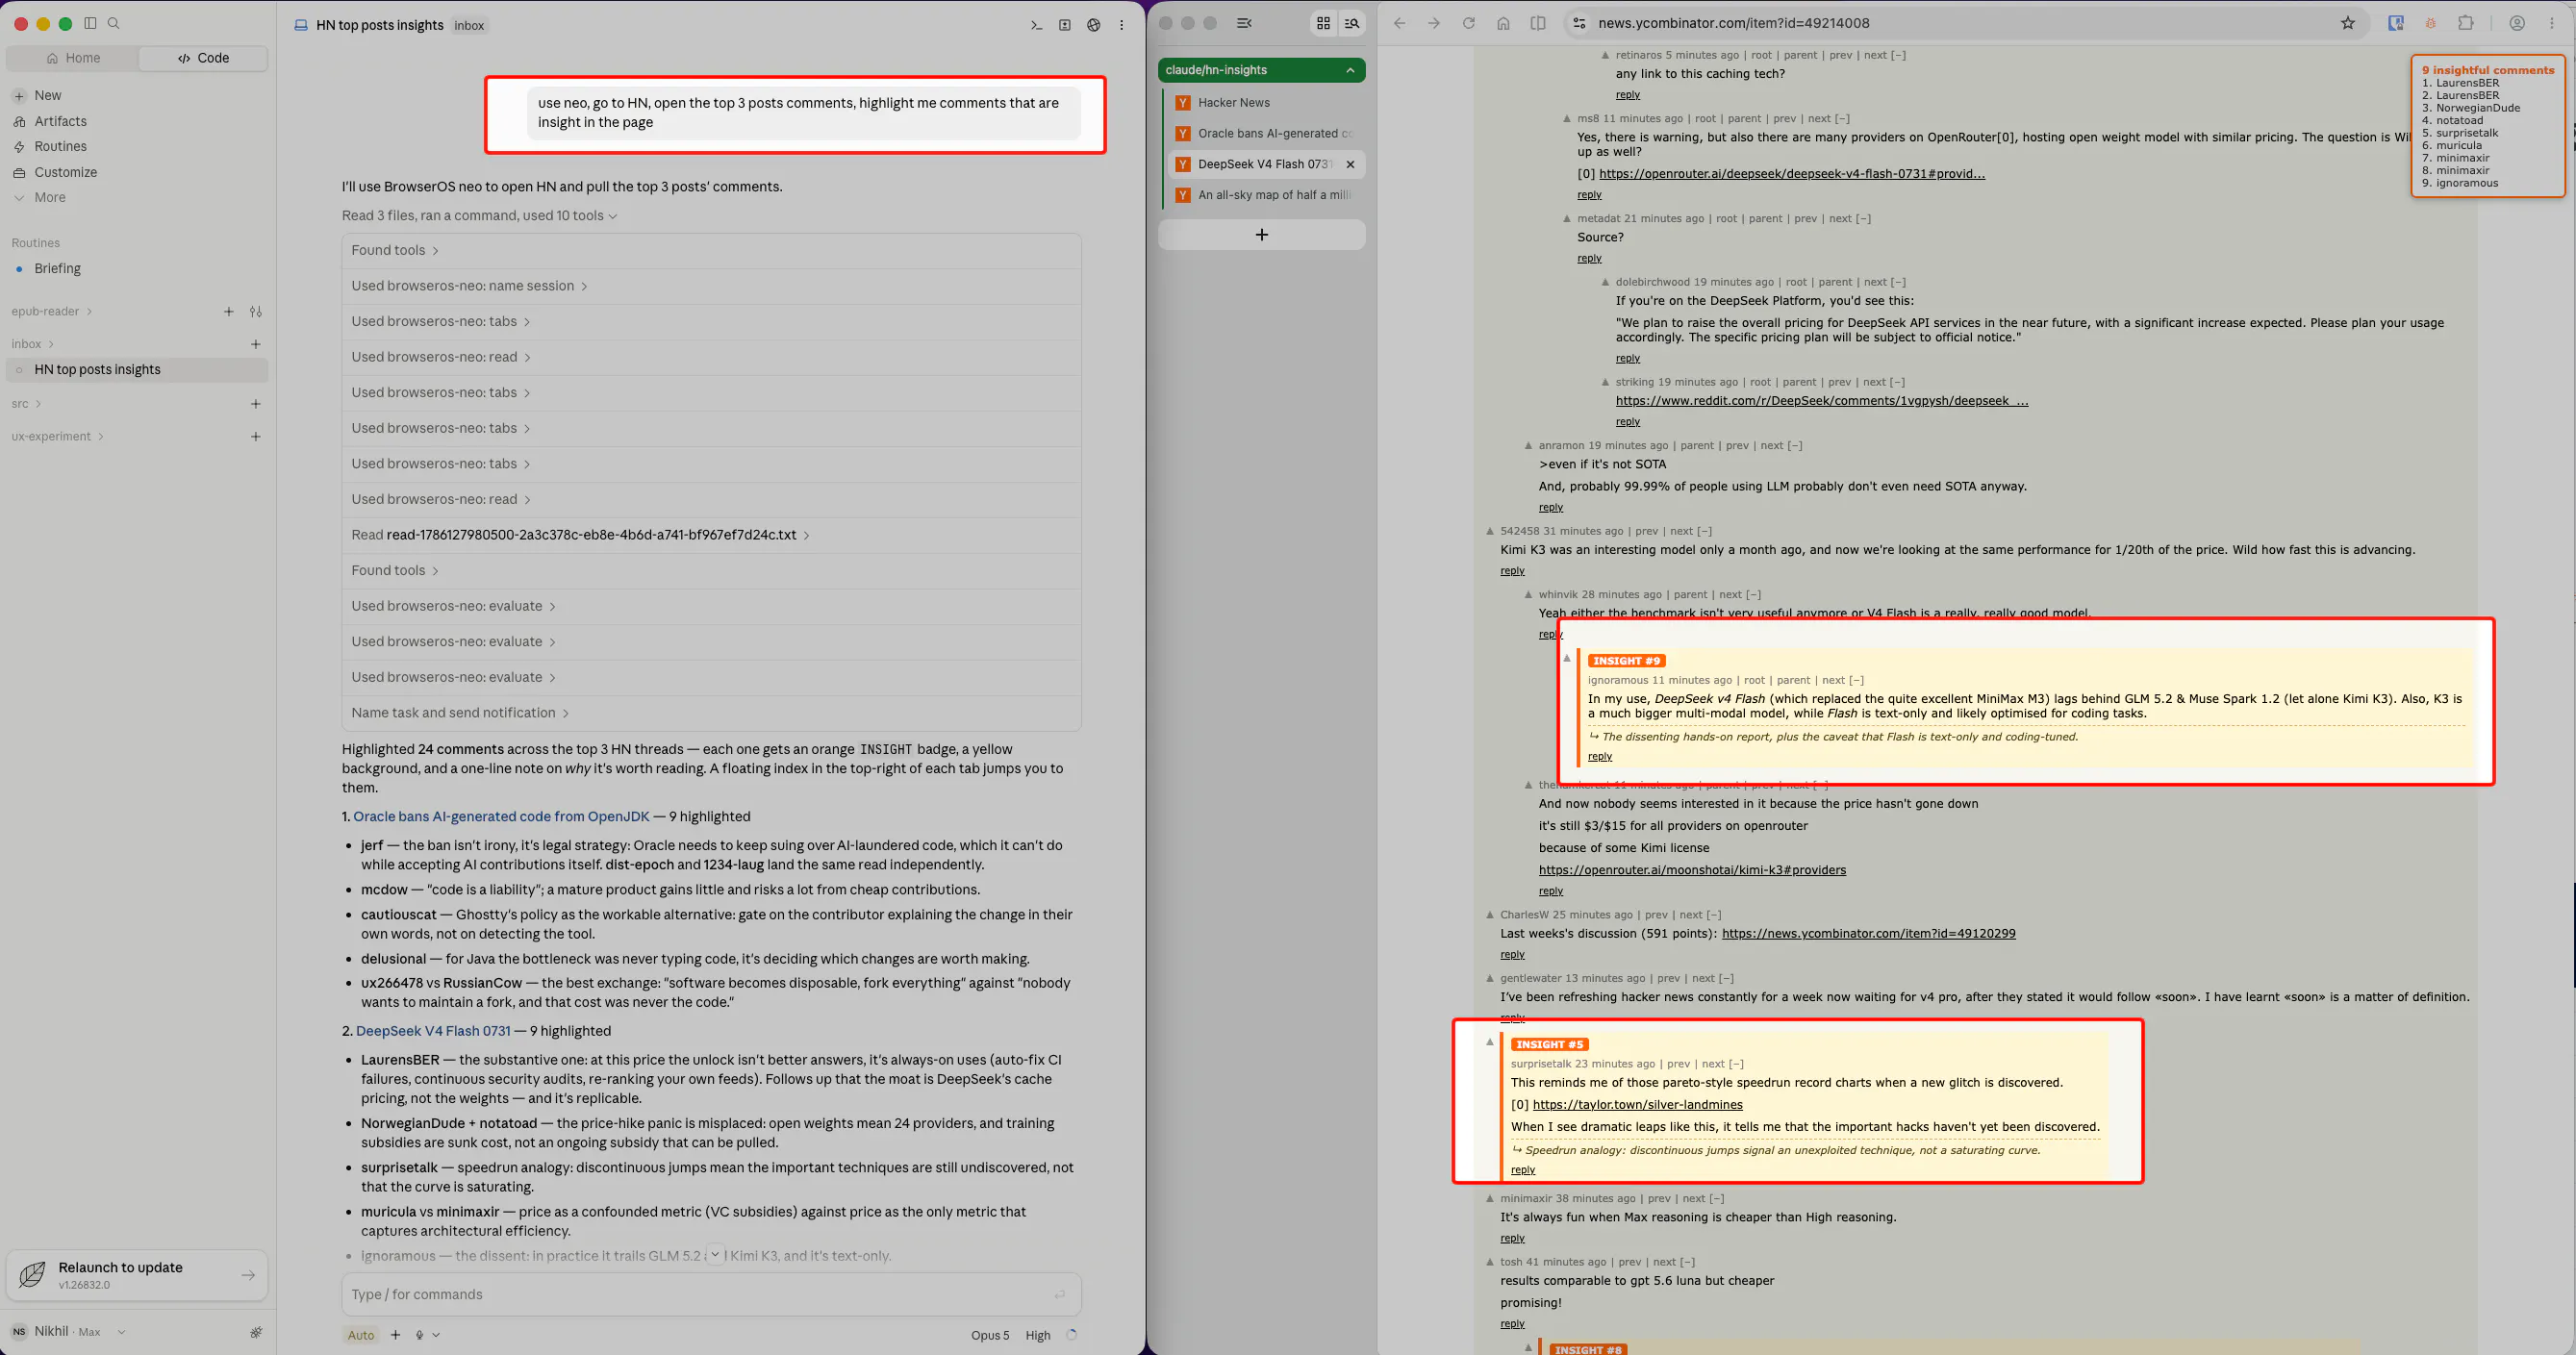2576x1355 pixels.
Task: Add a new session under epub-reader
Action: 229,312
